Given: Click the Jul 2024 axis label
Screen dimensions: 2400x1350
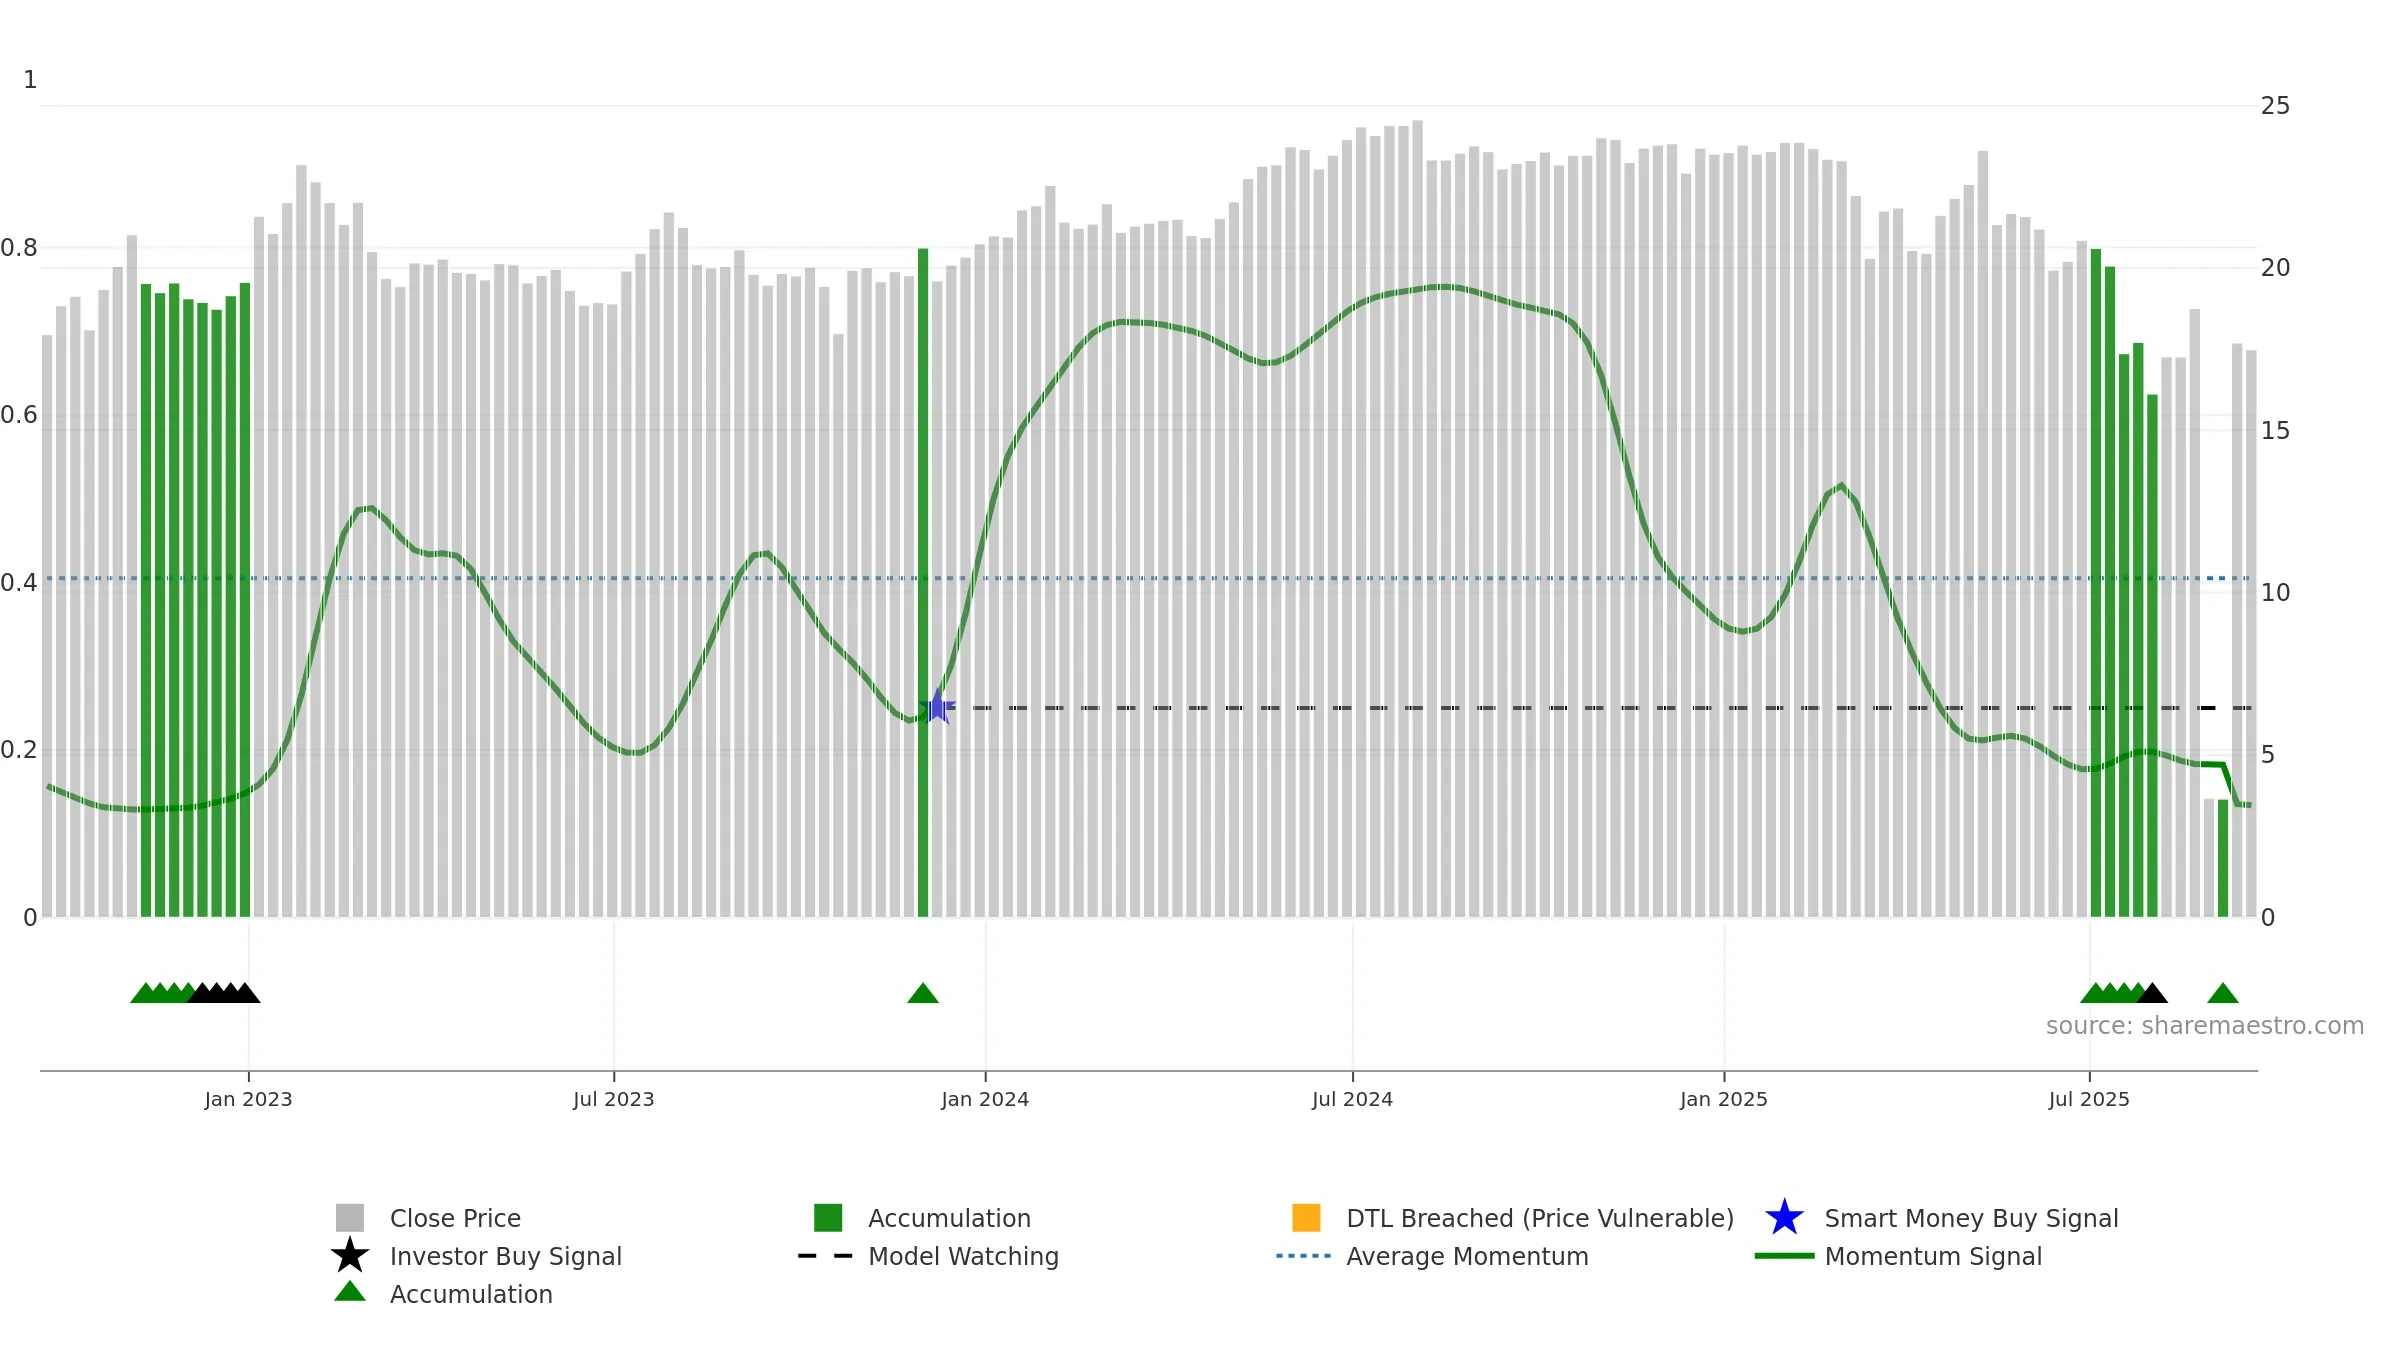Looking at the screenshot, I should point(1352,1100).
